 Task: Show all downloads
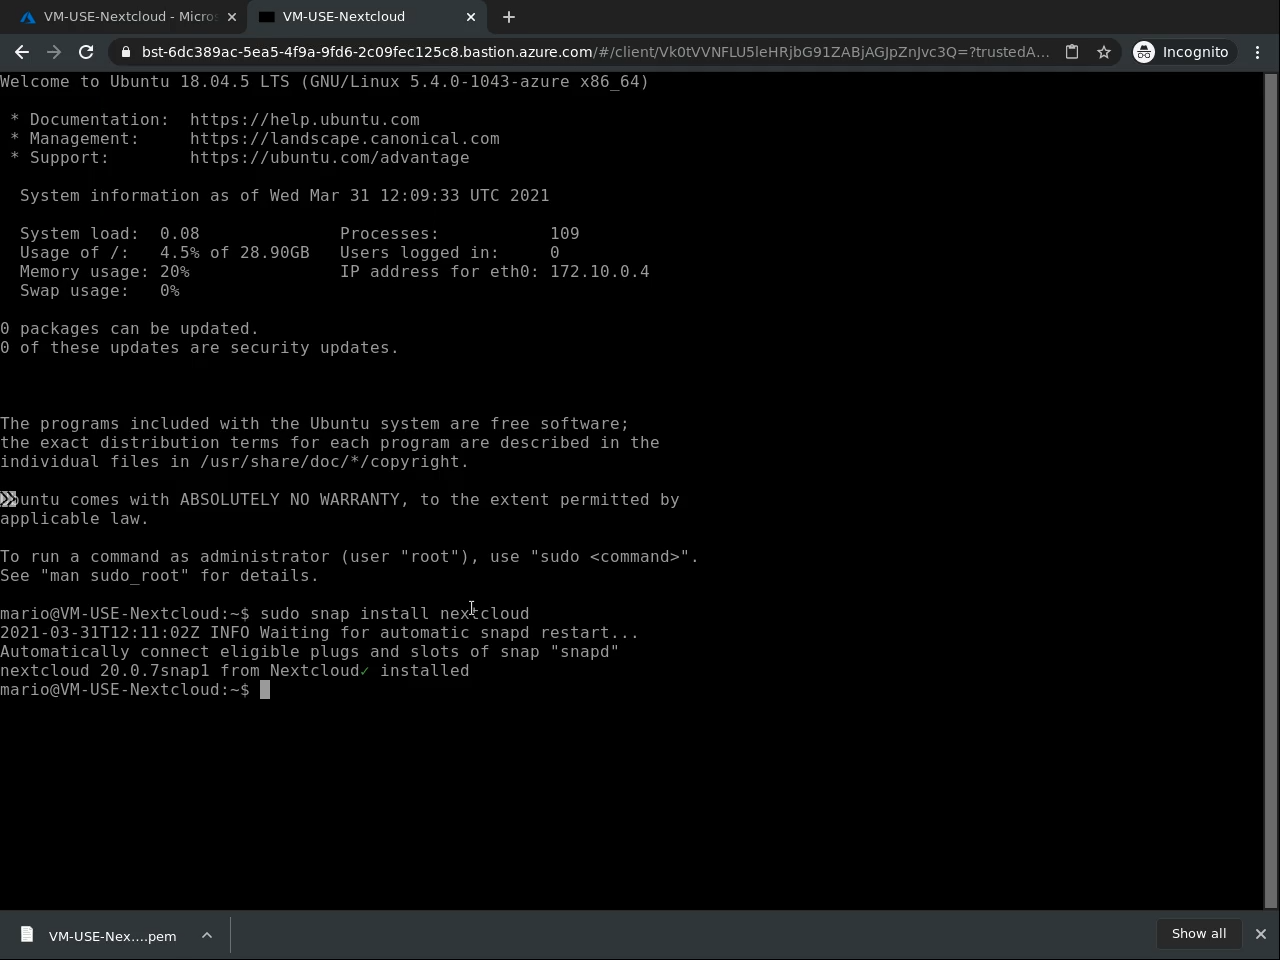[1199, 934]
